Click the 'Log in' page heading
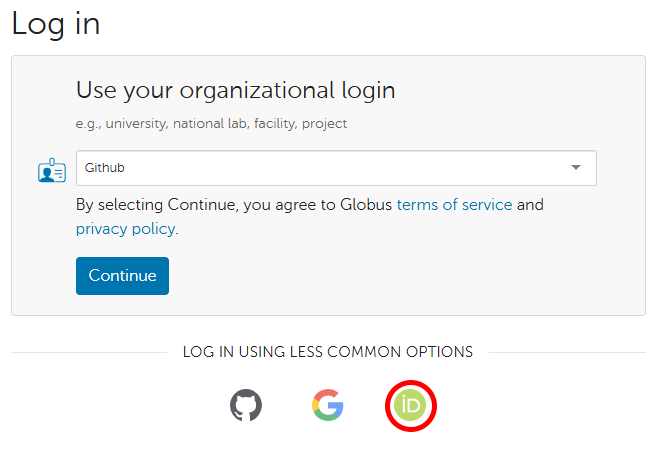Screen dimensions: 662x455 coord(56,24)
